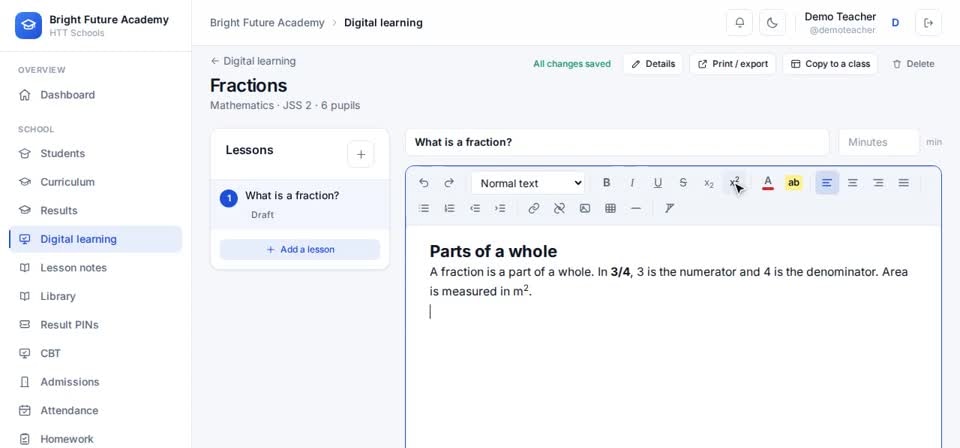Insert a numbered list
The image size is (960, 448).
(449, 209)
